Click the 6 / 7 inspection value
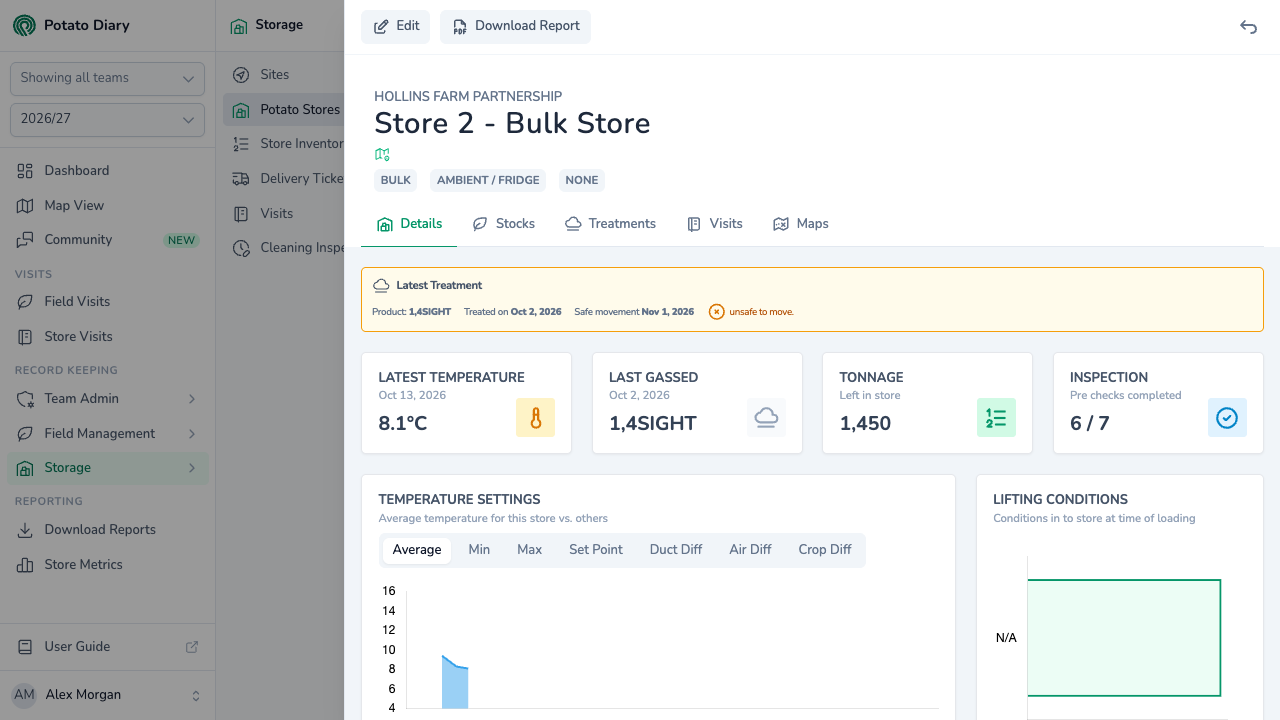This screenshot has height=720, width=1280. (1090, 424)
